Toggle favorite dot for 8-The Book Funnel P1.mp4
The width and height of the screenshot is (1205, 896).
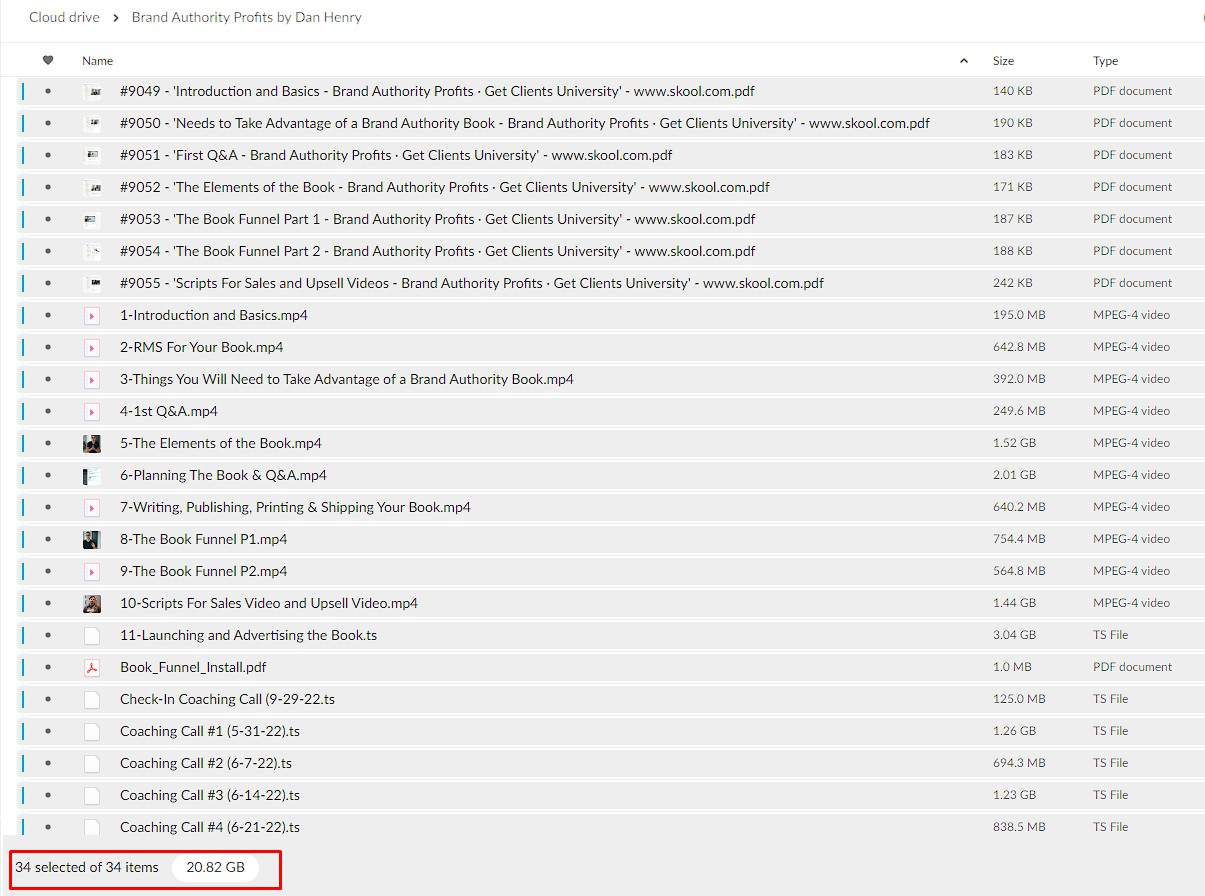(48, 539)
